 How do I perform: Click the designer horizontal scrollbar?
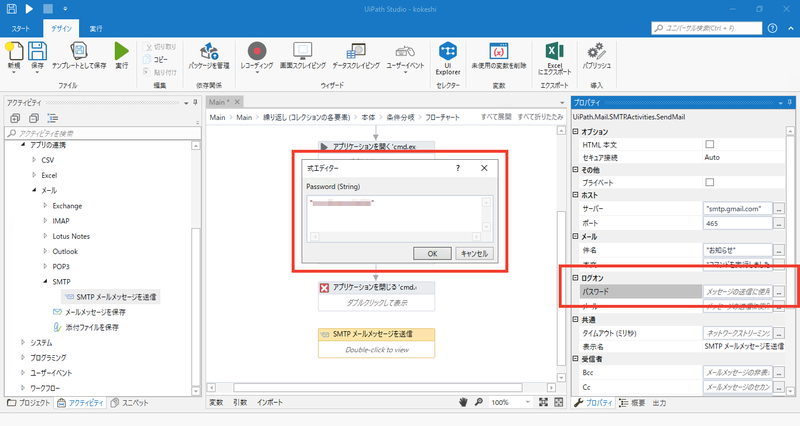pos(378,388)
